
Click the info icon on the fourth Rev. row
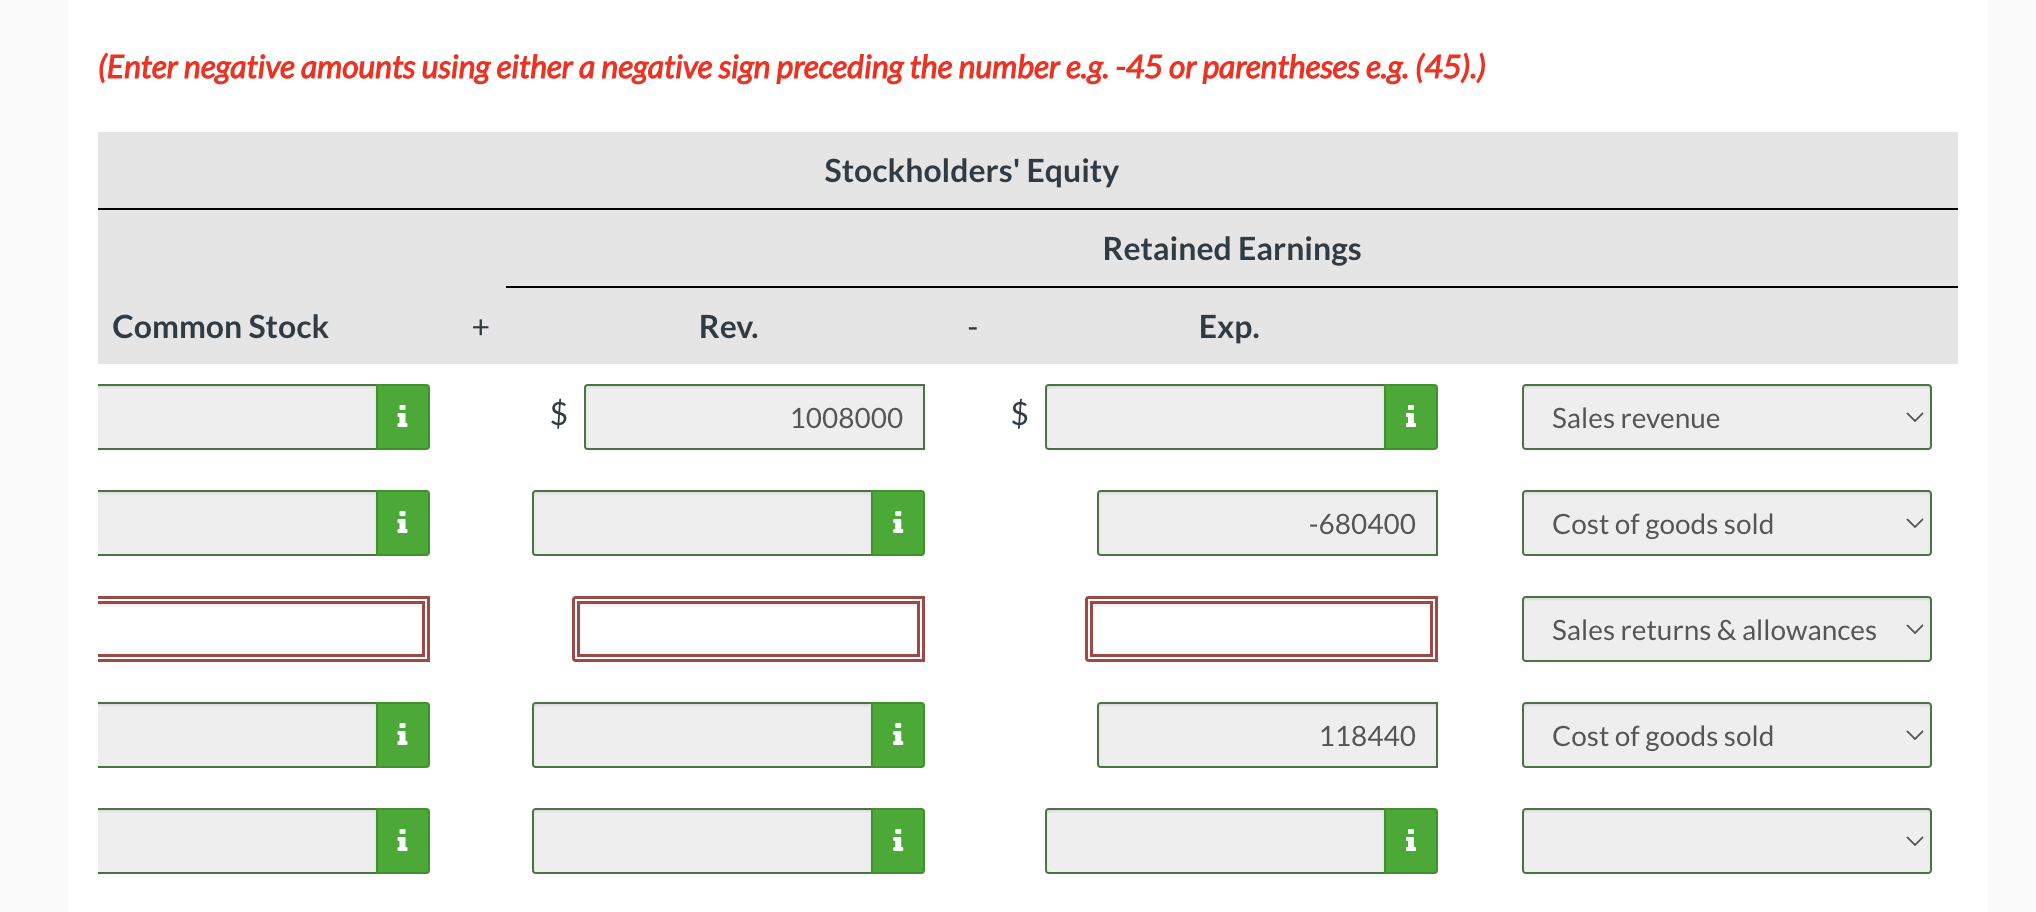coord(897,735)
